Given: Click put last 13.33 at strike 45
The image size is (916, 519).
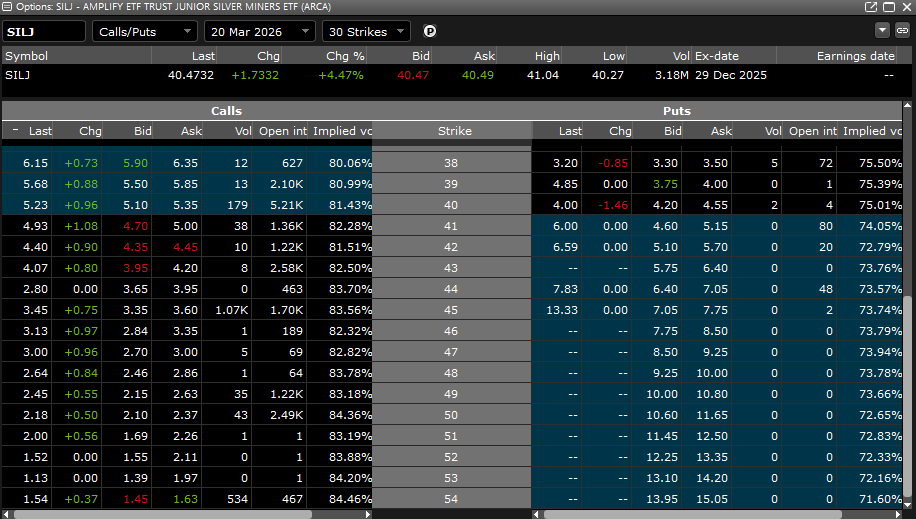Looking at the screenshot, I should pyautogui.click(x=562, y=310).
